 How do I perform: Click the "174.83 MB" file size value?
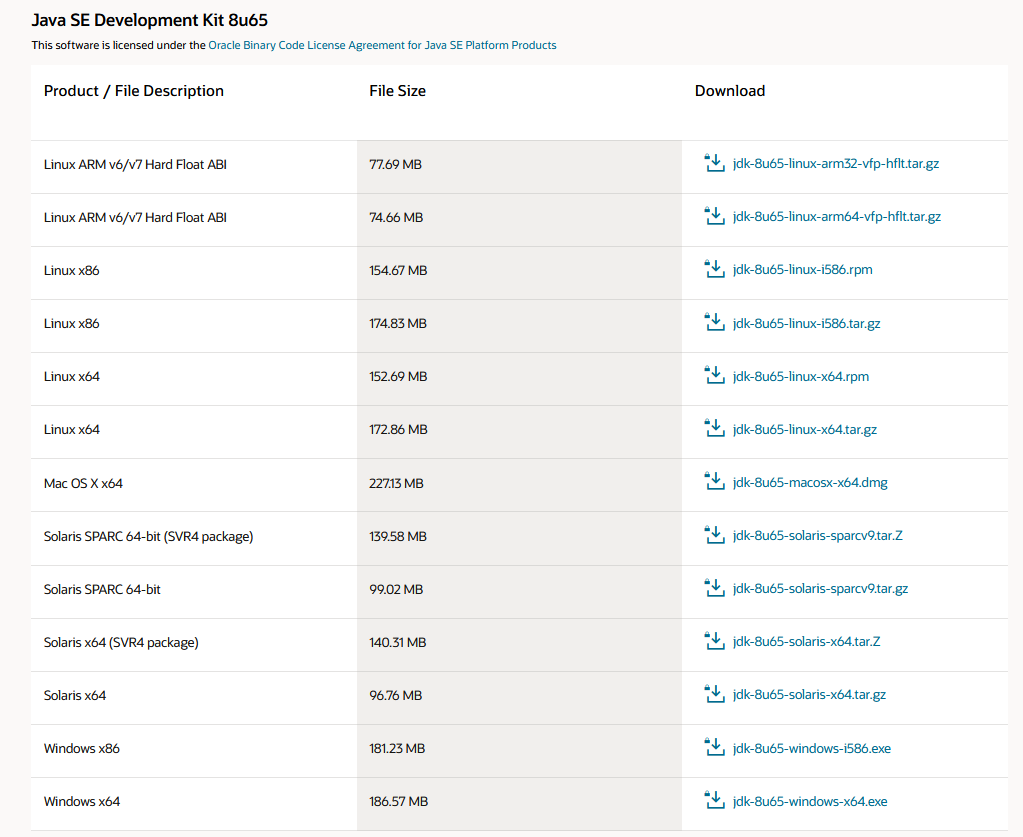(398, 324)
